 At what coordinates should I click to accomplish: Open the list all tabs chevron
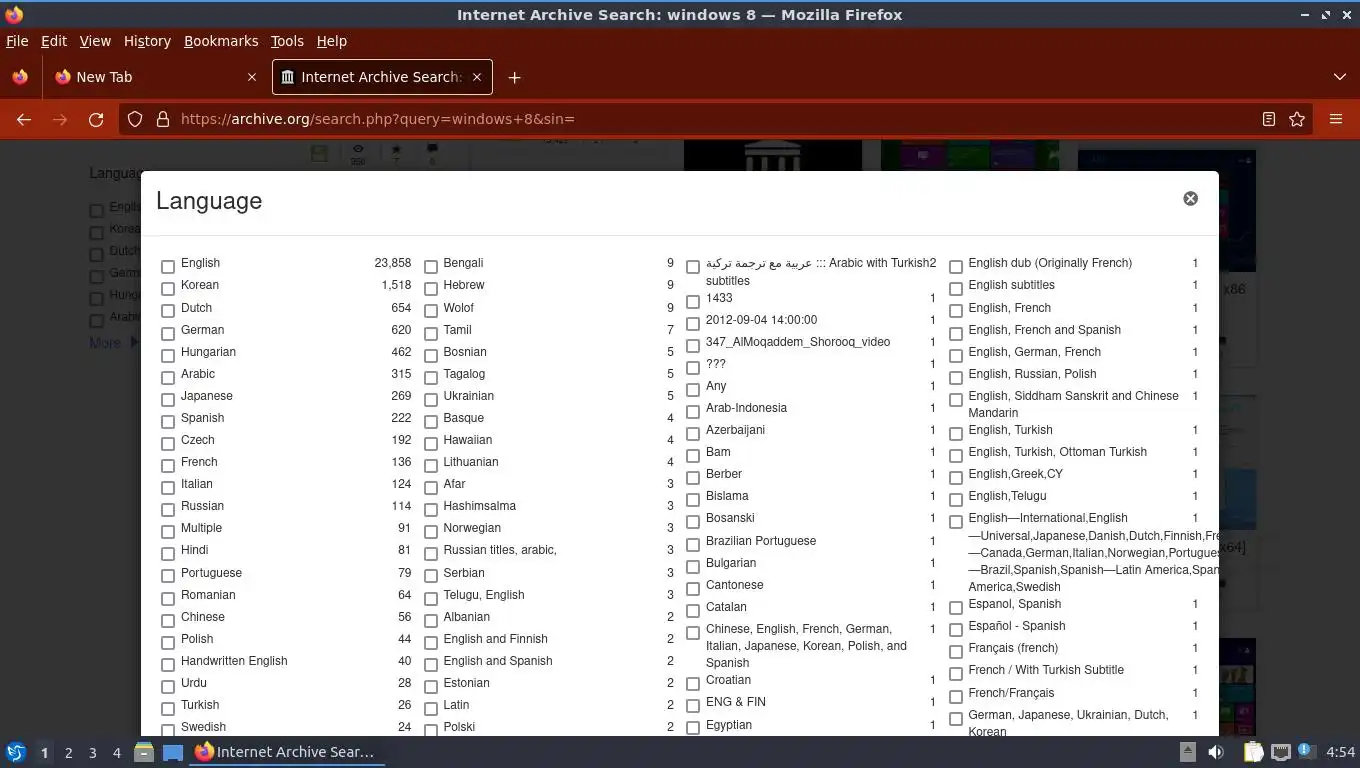point(1340,77)
